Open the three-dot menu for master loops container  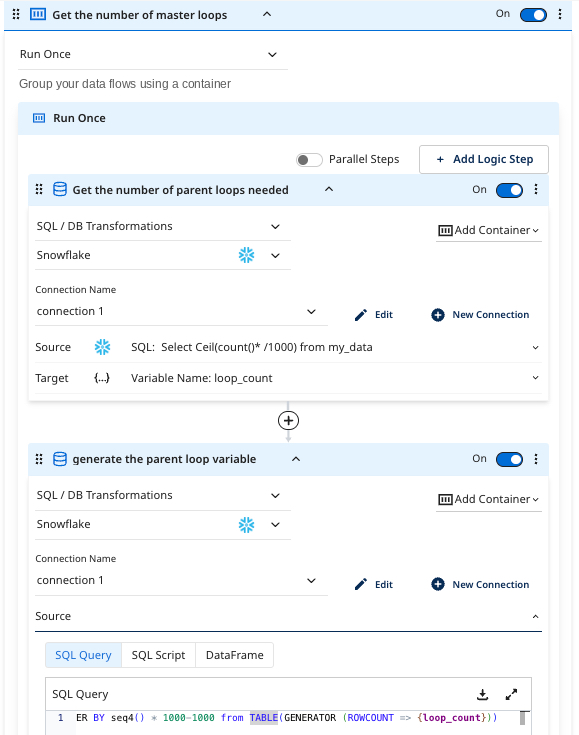coord(560,14)
